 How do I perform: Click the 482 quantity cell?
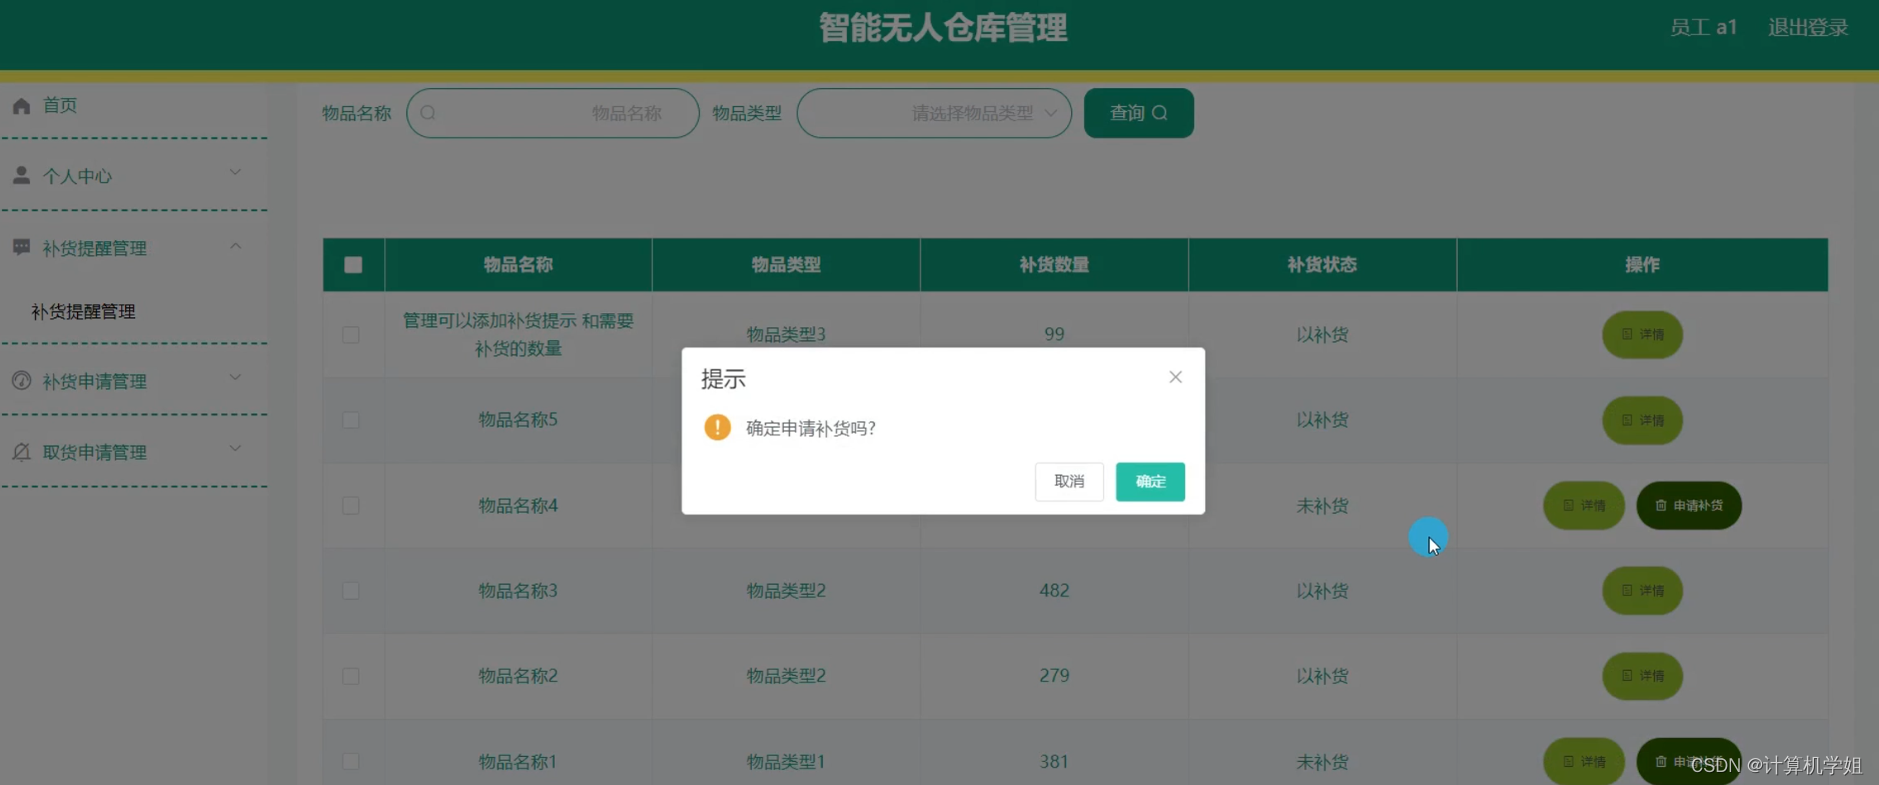[x=1054, y=591]
